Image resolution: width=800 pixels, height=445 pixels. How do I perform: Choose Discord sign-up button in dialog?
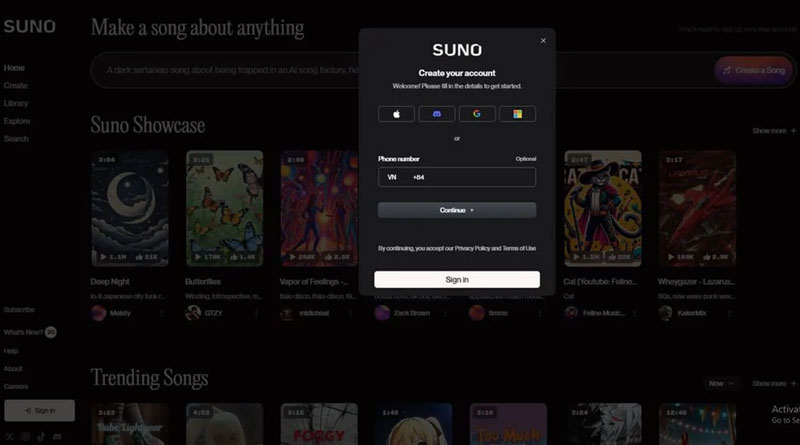tap(436, 114)
